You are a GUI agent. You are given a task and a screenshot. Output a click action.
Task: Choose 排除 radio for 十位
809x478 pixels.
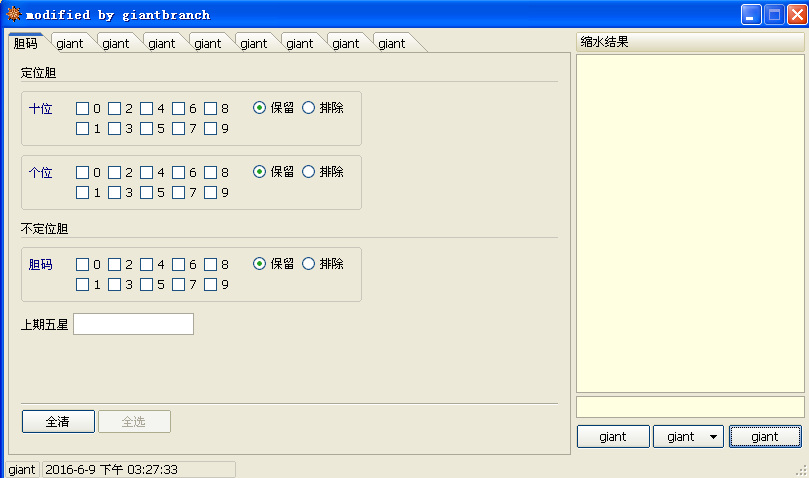tap(309, 107)
